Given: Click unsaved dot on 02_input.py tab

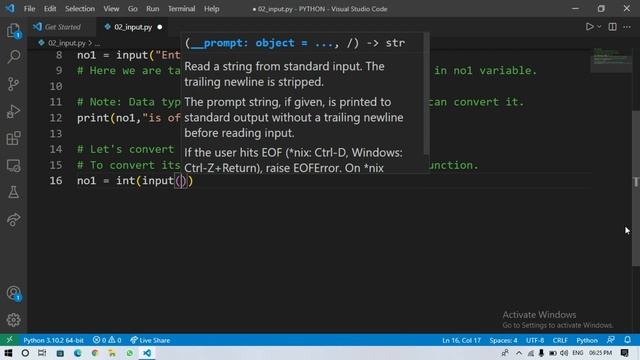Looking at the screenshot, I should point(160,27).
